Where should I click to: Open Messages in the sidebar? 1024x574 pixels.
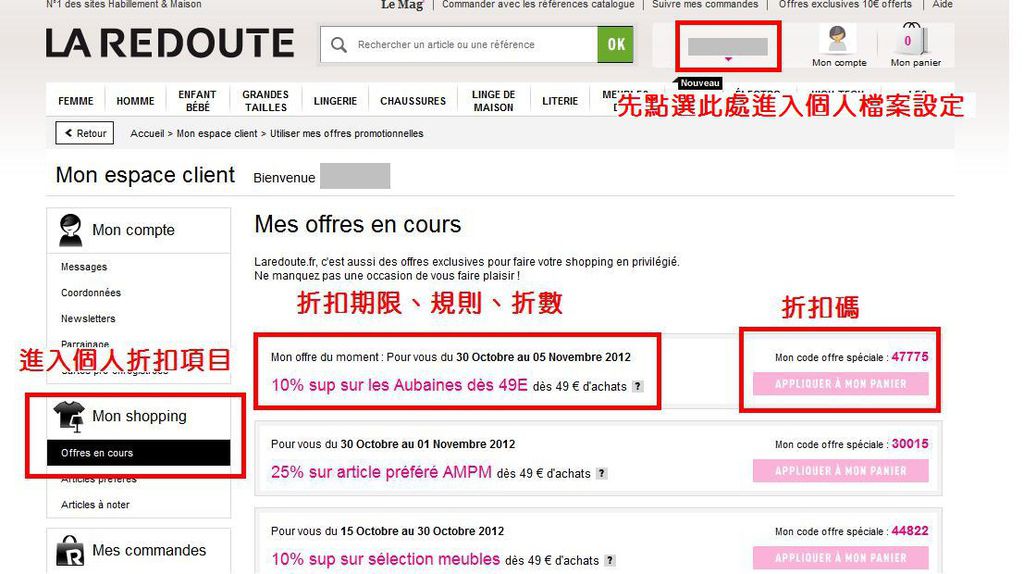tap(84, 267)
